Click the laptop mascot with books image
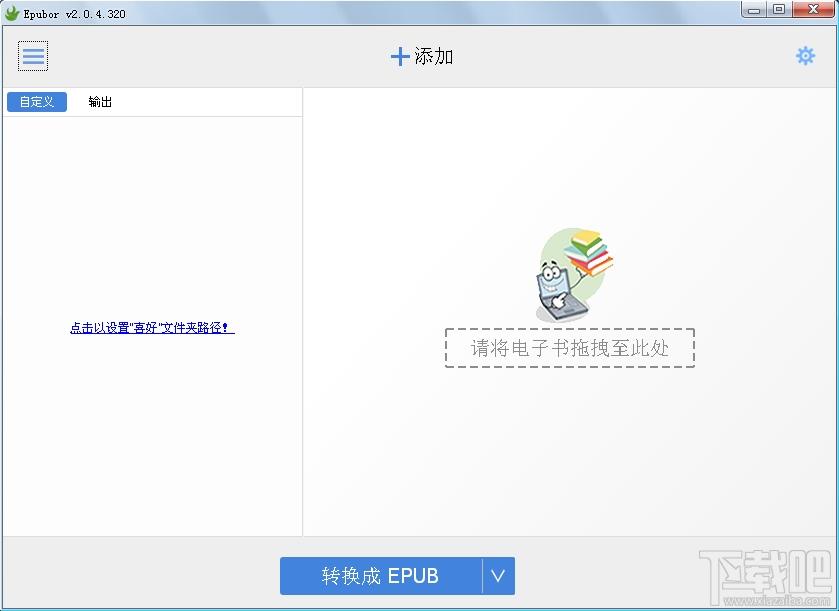This screenshot has height=611, width=839. pyautogui.click(x=574, y=275)
